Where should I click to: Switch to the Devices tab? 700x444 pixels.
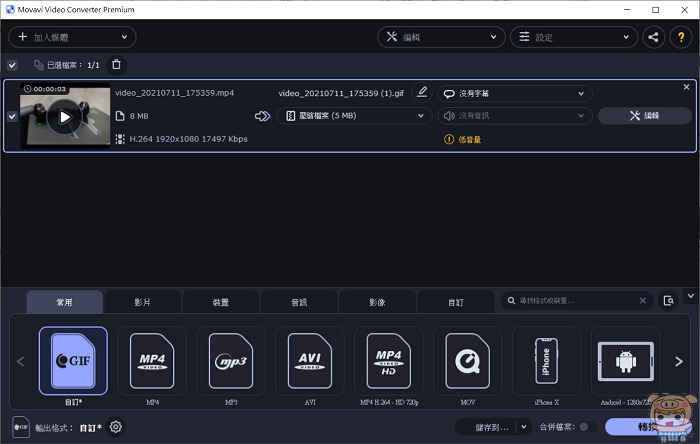(x=221, y=302)
